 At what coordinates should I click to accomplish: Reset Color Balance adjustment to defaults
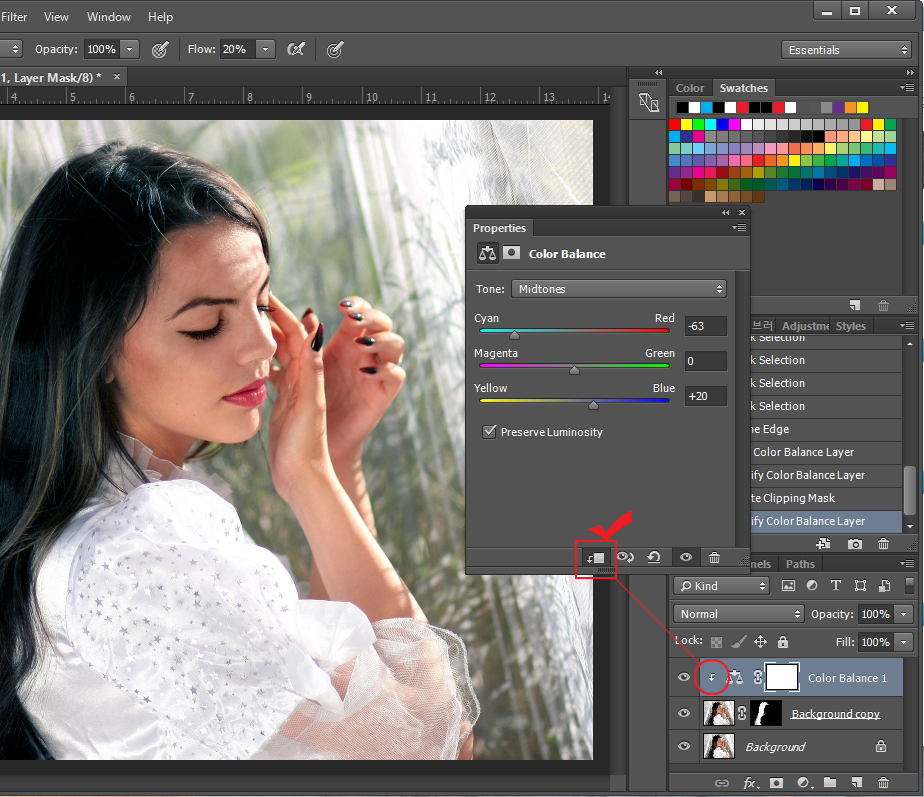click(x=654, y=557)
